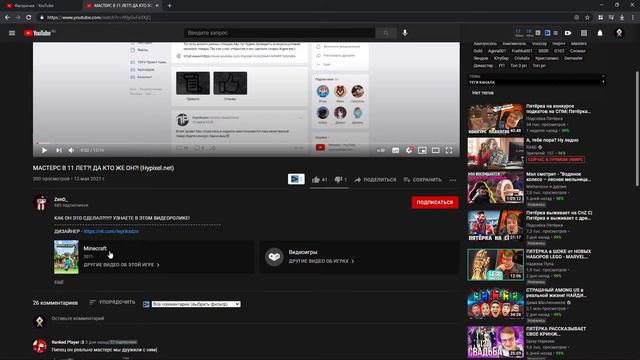Open the YouTube hamburger guide menu

pyautogui.click(x=12, y=33)
